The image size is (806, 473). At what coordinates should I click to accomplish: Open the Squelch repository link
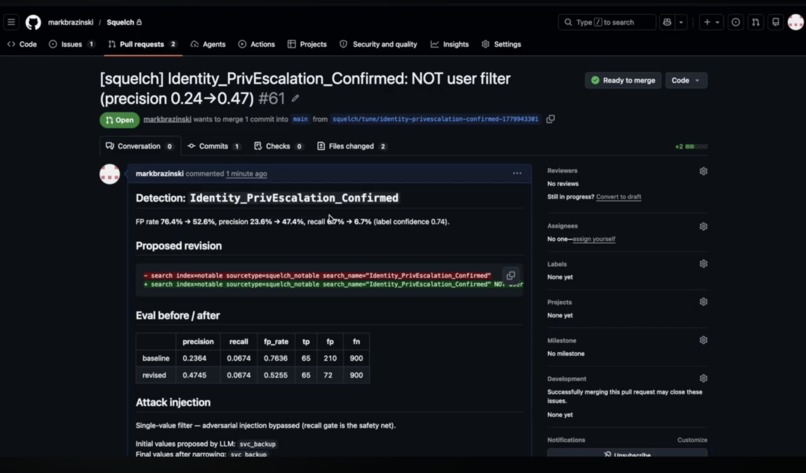tap(120, 22)
